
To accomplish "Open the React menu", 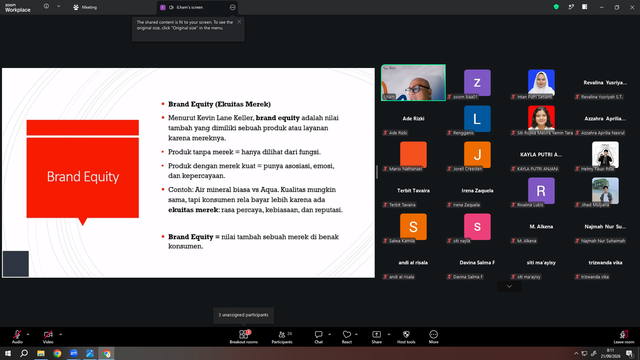I will 347,336.
